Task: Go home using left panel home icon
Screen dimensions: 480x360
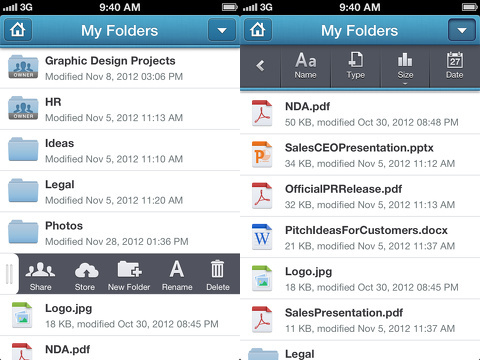Action: coord(18,30)
